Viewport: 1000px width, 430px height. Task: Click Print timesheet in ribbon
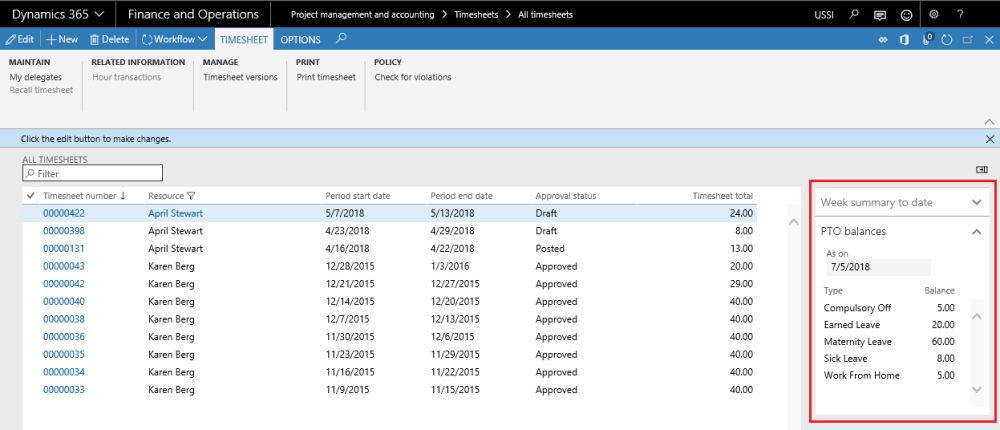326,77
